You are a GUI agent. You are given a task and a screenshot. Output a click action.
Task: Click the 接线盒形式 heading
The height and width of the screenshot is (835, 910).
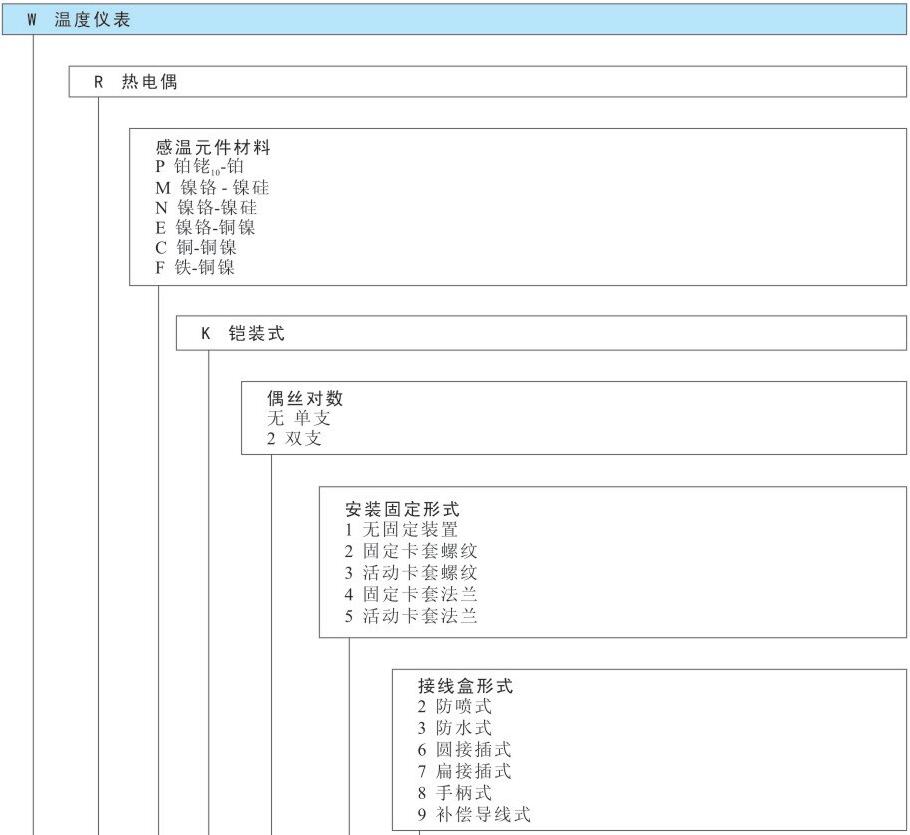point(465,686)
